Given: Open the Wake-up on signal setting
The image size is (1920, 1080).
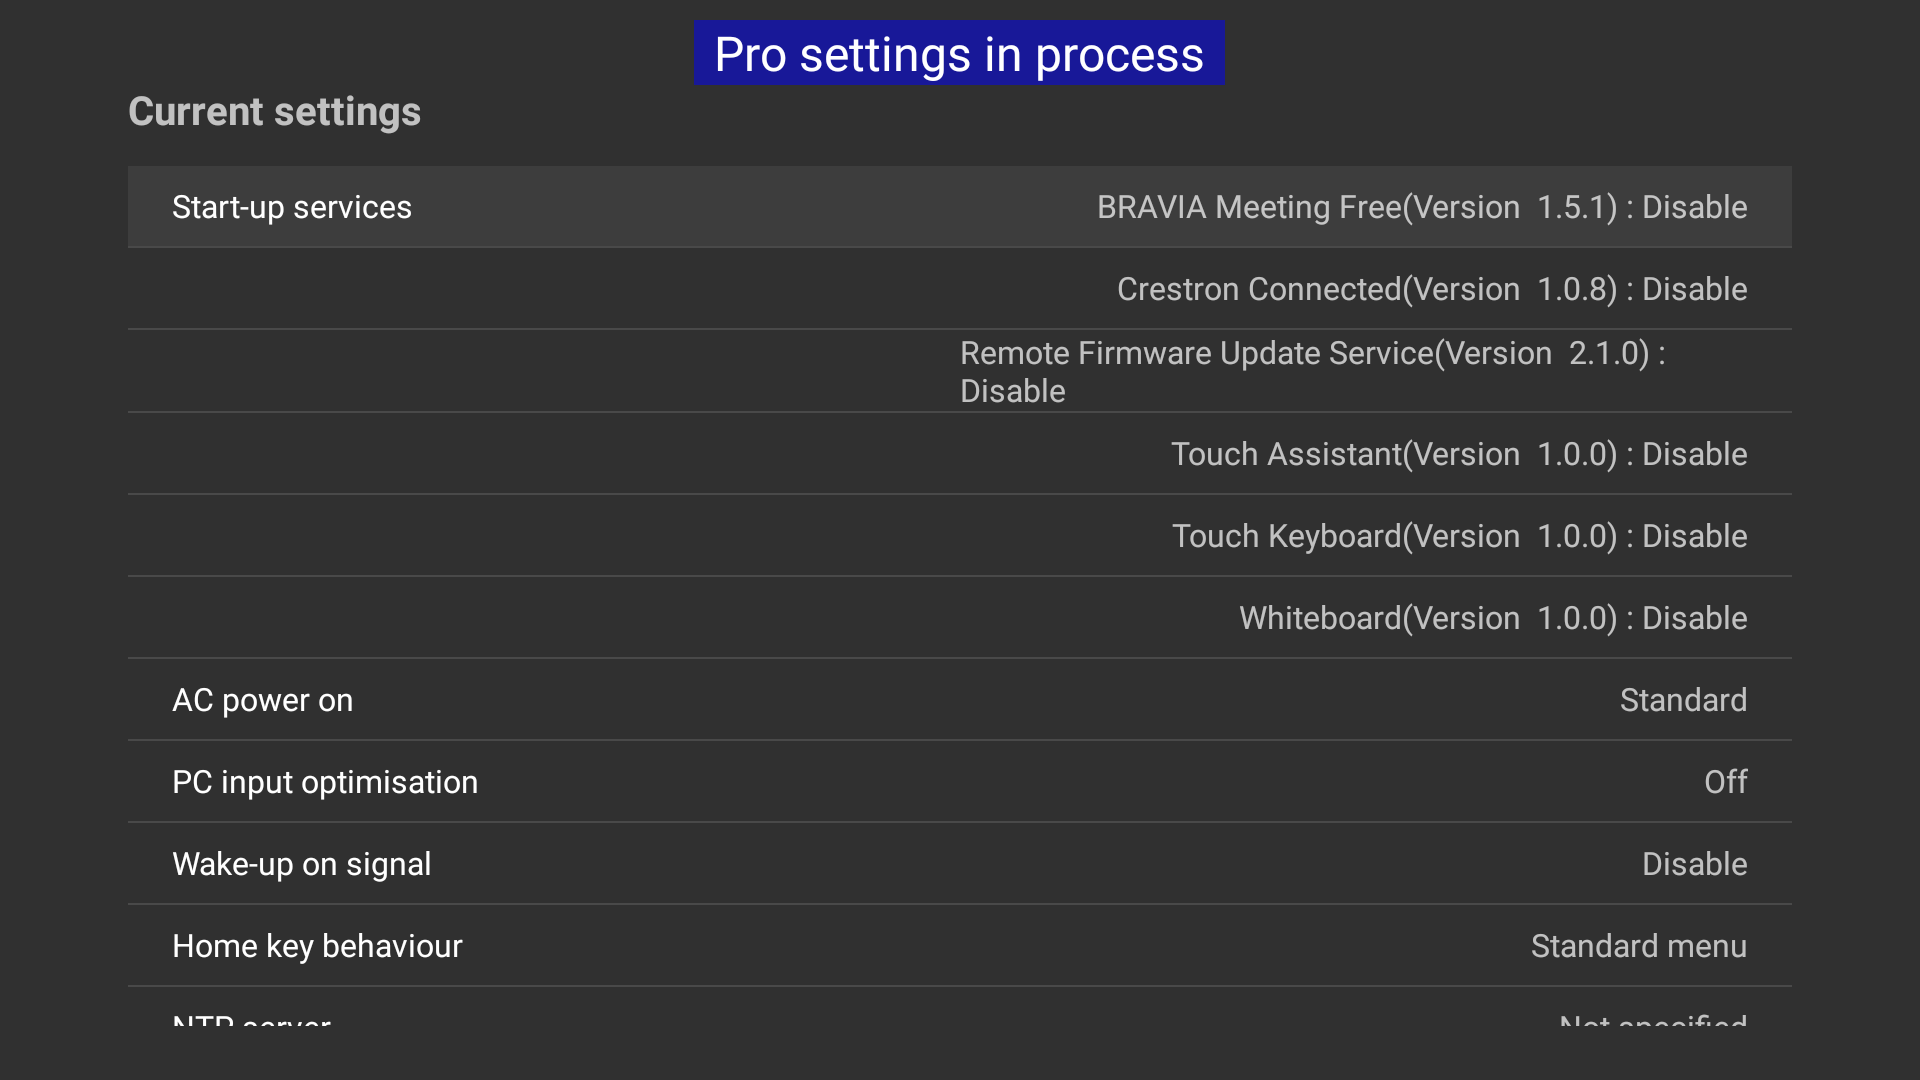Looking at the screenshot, I should (x=301, y=864).
